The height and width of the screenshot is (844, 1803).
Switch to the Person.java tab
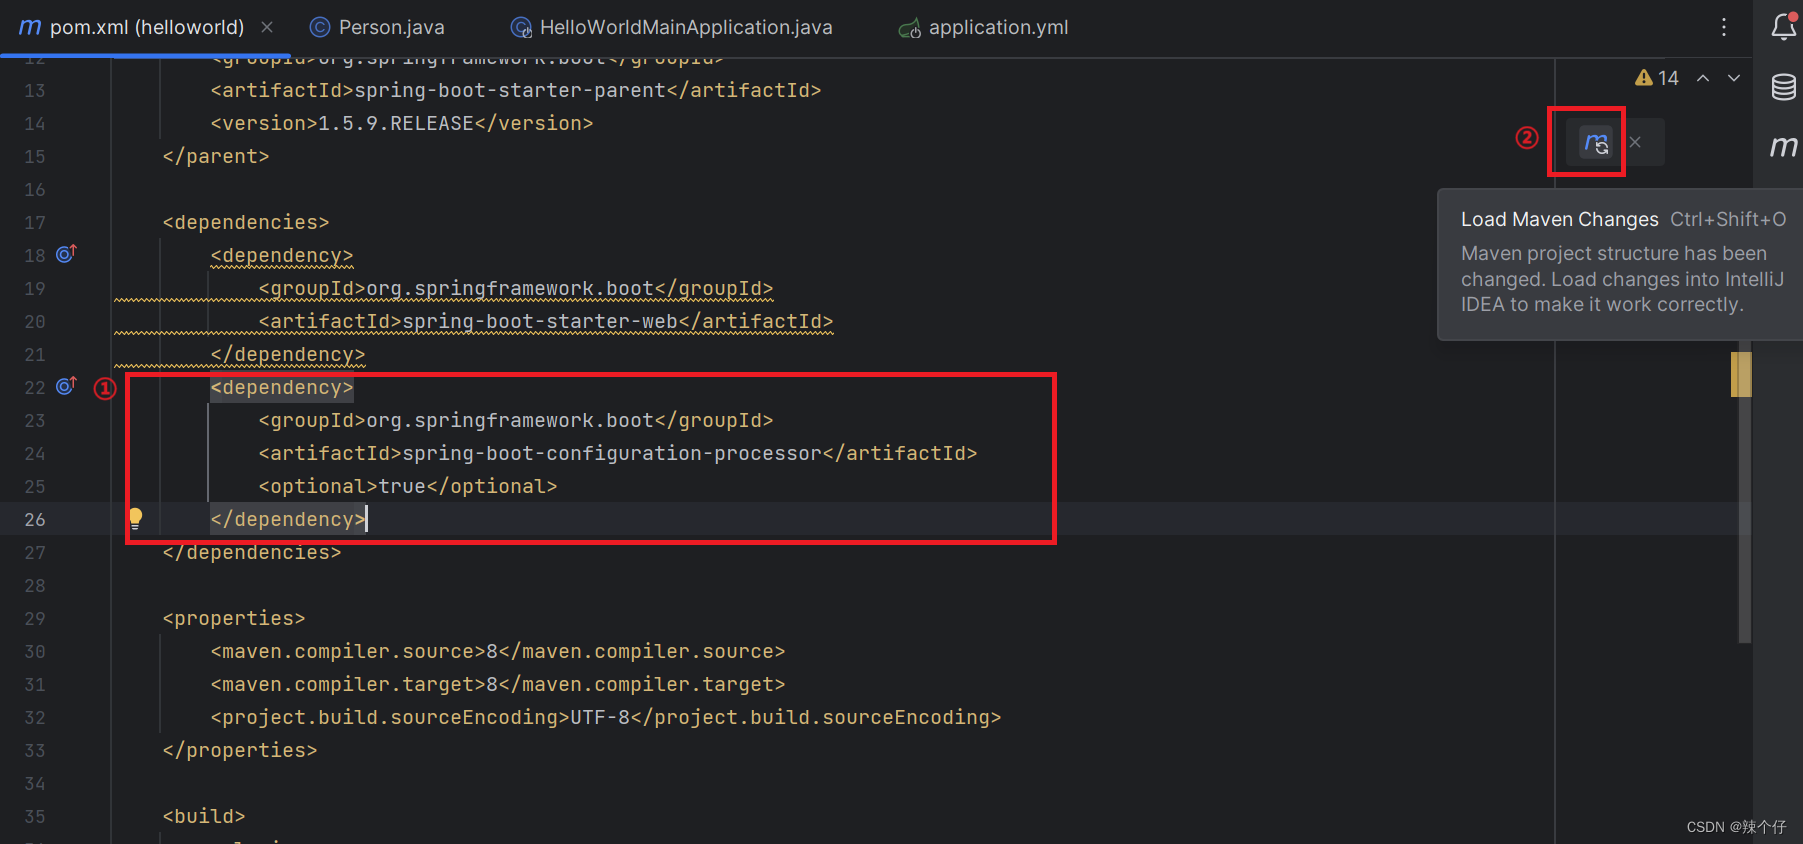pyautogui.click(x=377, y=27)
